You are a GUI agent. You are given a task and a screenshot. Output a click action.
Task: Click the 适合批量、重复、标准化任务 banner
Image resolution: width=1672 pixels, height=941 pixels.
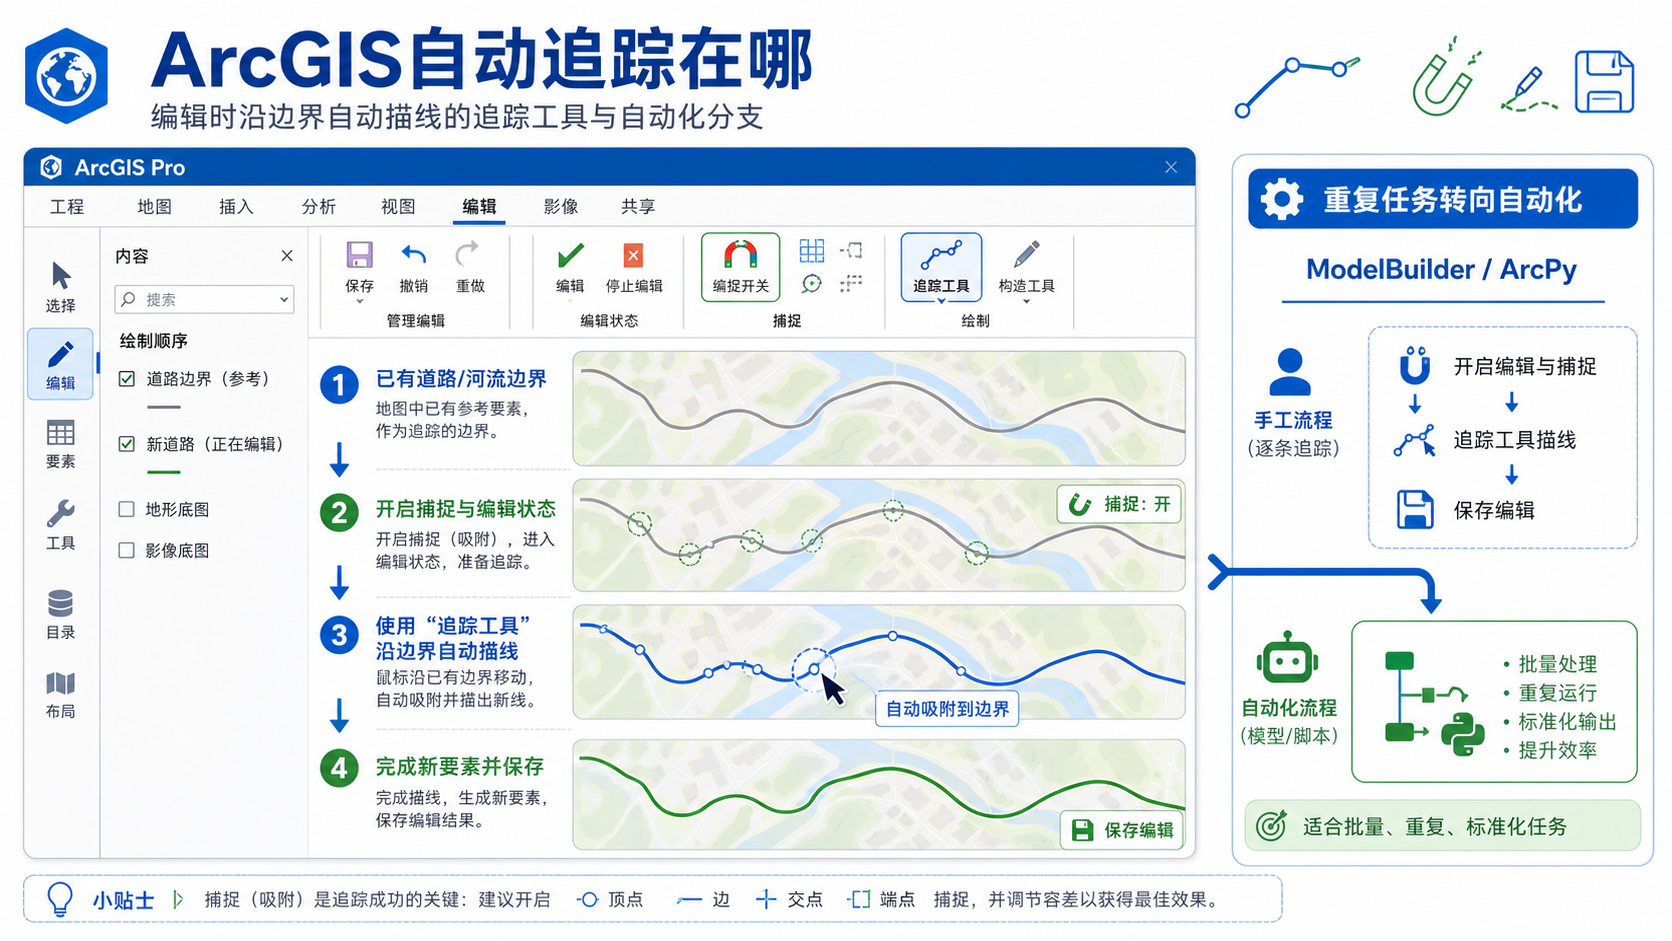point(1442,826)
